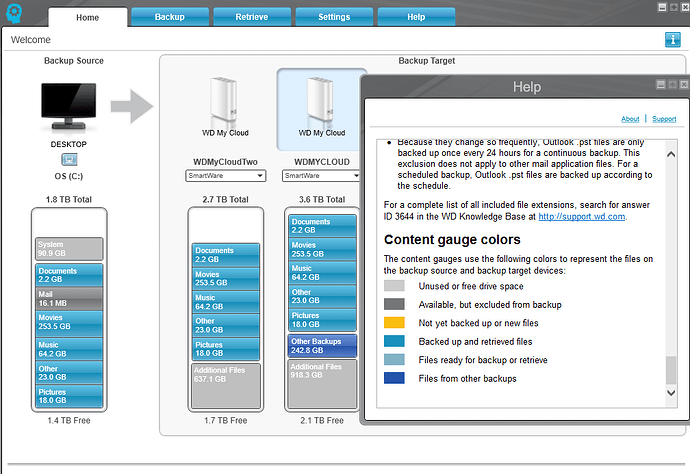Select Music 64.2 GB in source gauge
The height and width of the screenshot is (474, 690).
[69, 349]
